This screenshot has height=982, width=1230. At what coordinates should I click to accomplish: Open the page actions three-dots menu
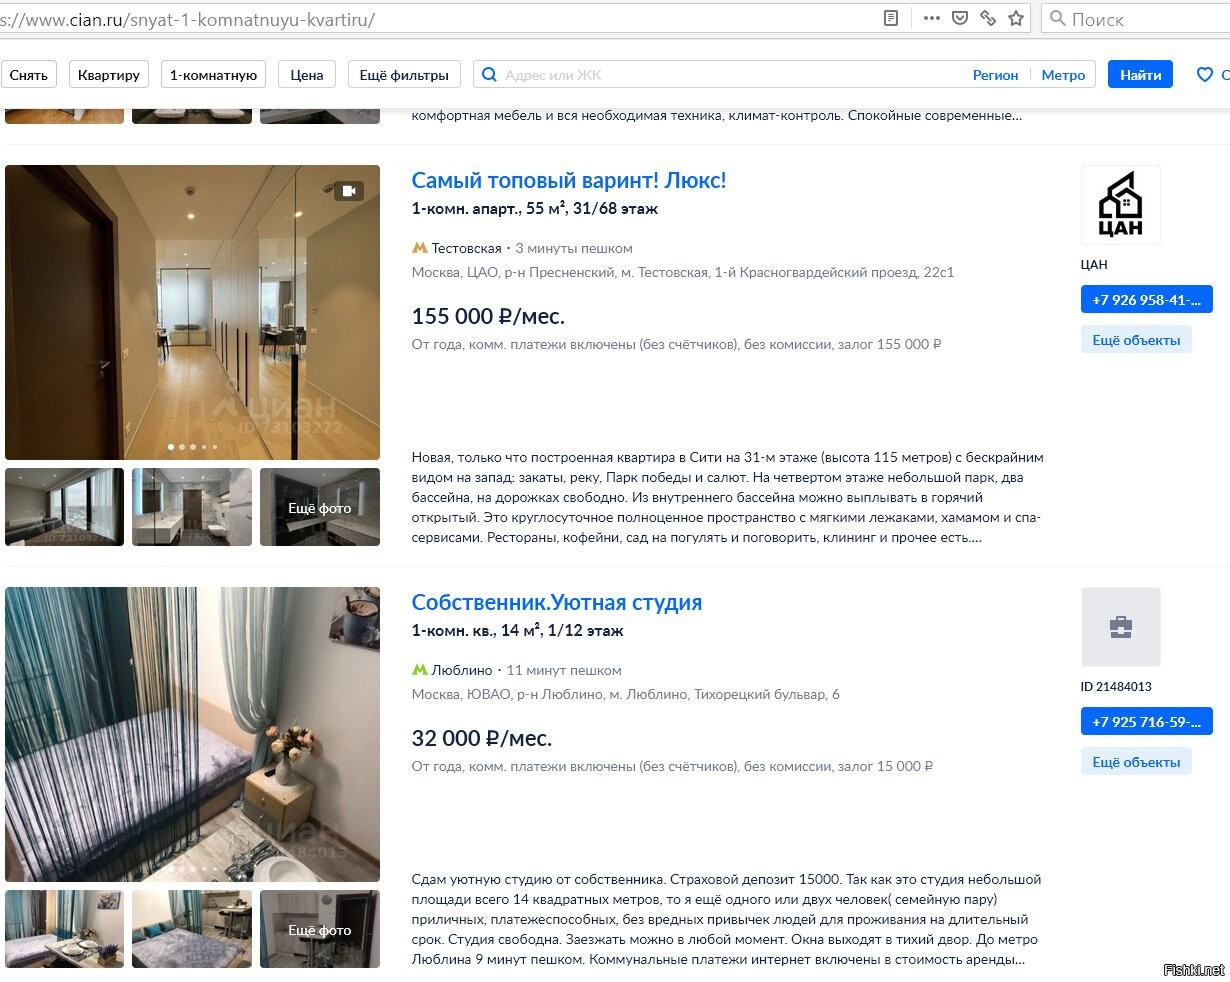click(x=931, y=18)
